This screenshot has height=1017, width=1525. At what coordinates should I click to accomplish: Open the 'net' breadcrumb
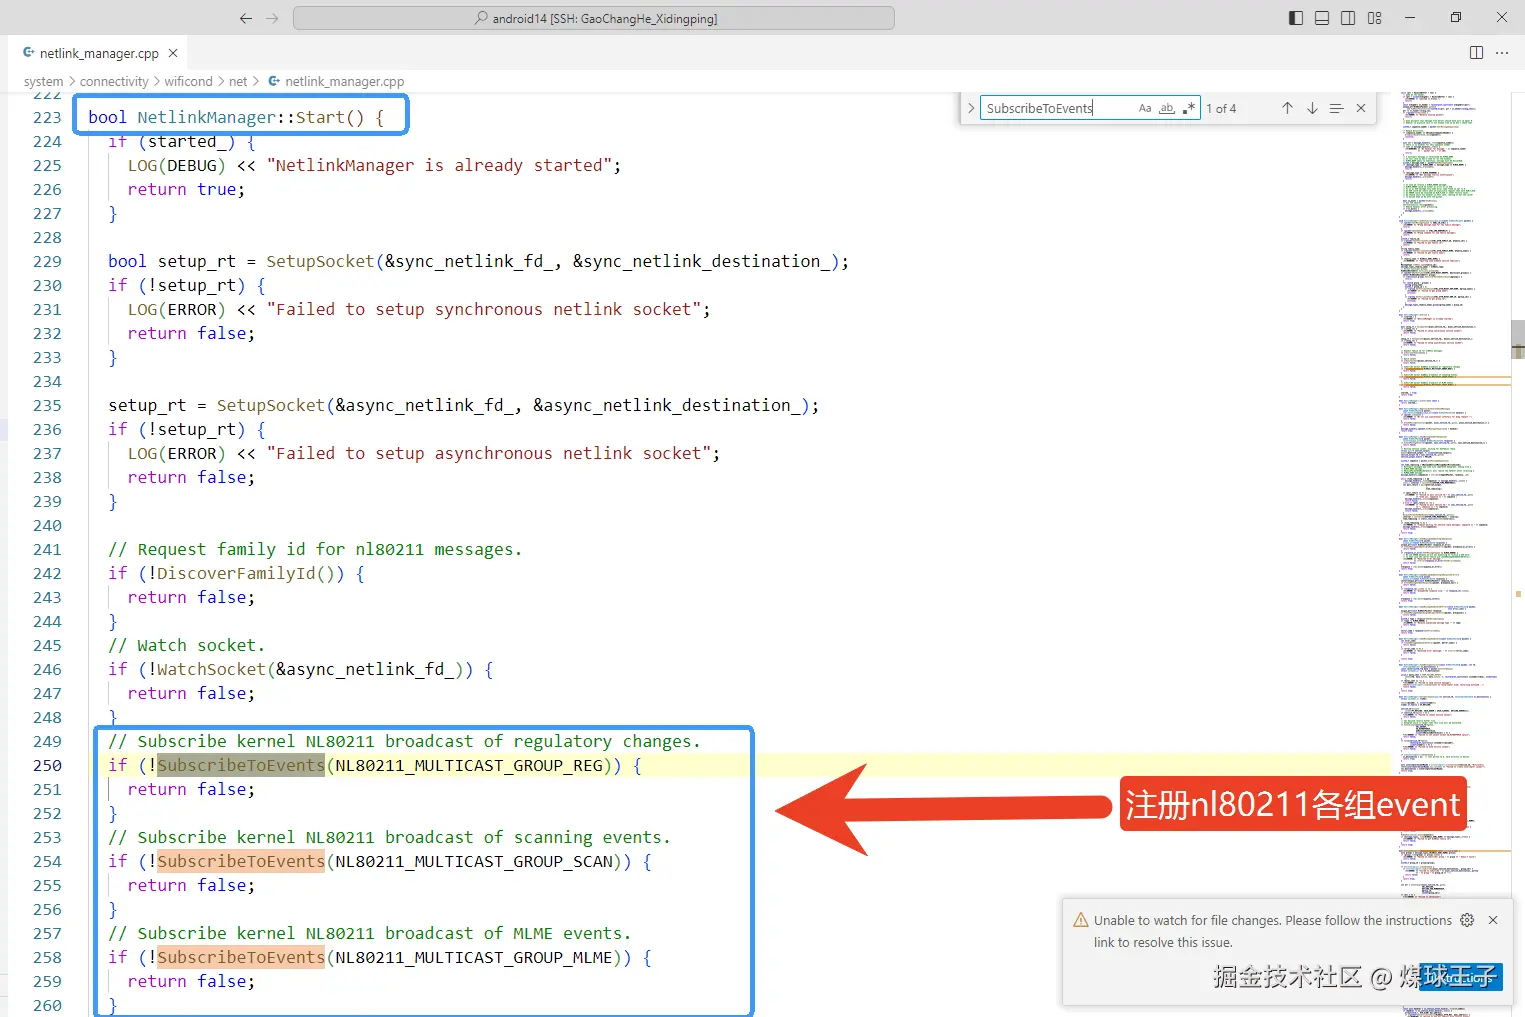point(238,82)
